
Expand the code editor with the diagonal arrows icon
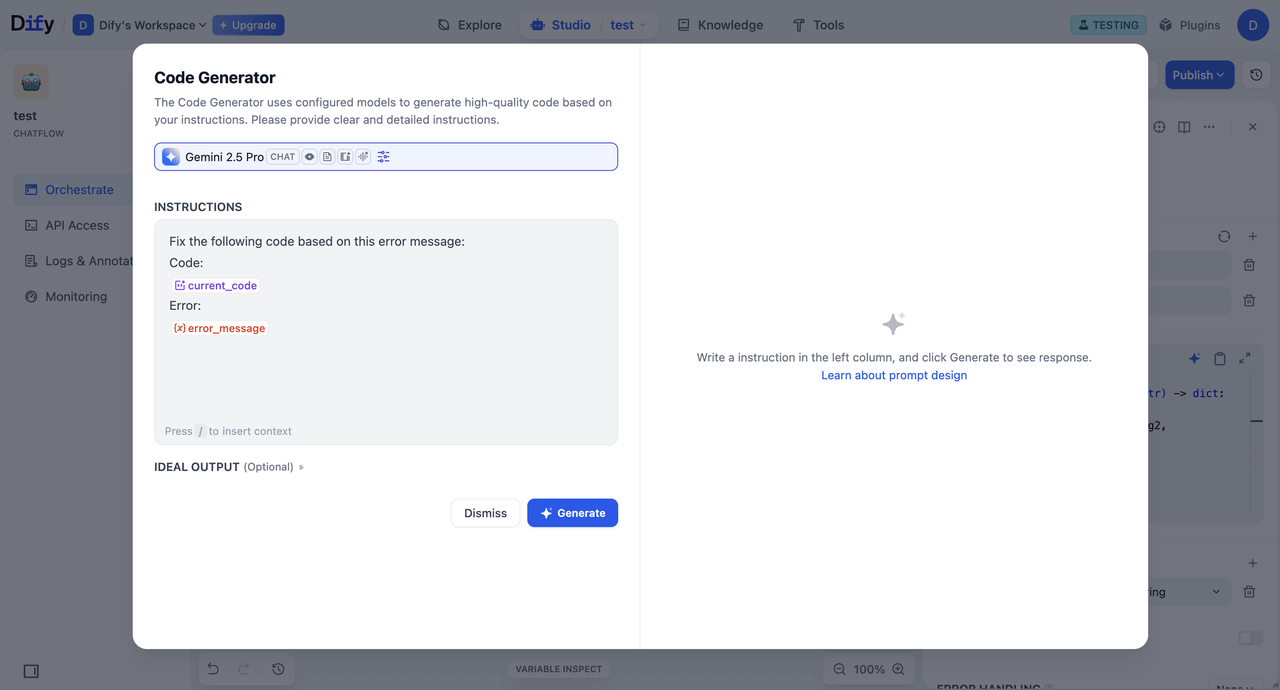(x=1244, y=358)
